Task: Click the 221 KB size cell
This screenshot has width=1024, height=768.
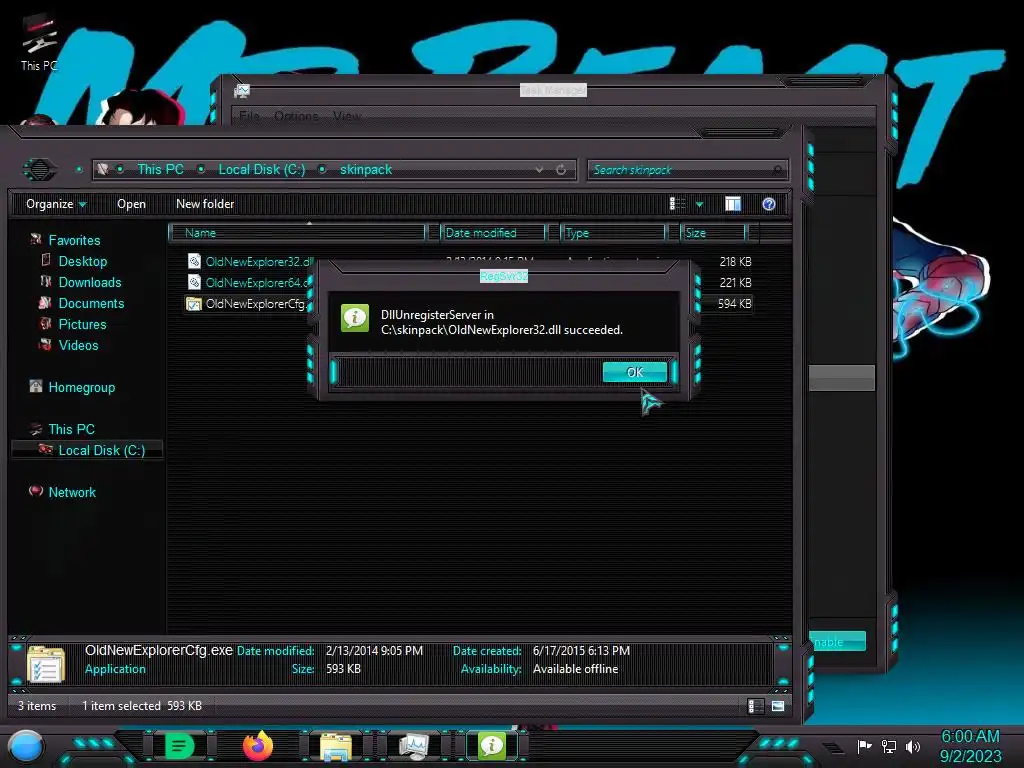Action: (x=735, y=282)
